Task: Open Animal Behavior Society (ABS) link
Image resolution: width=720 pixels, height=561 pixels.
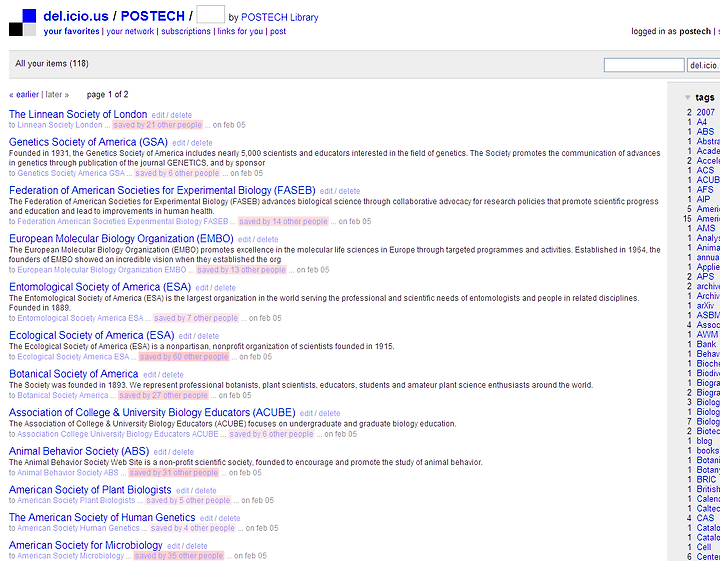Action: pos(79,451)
